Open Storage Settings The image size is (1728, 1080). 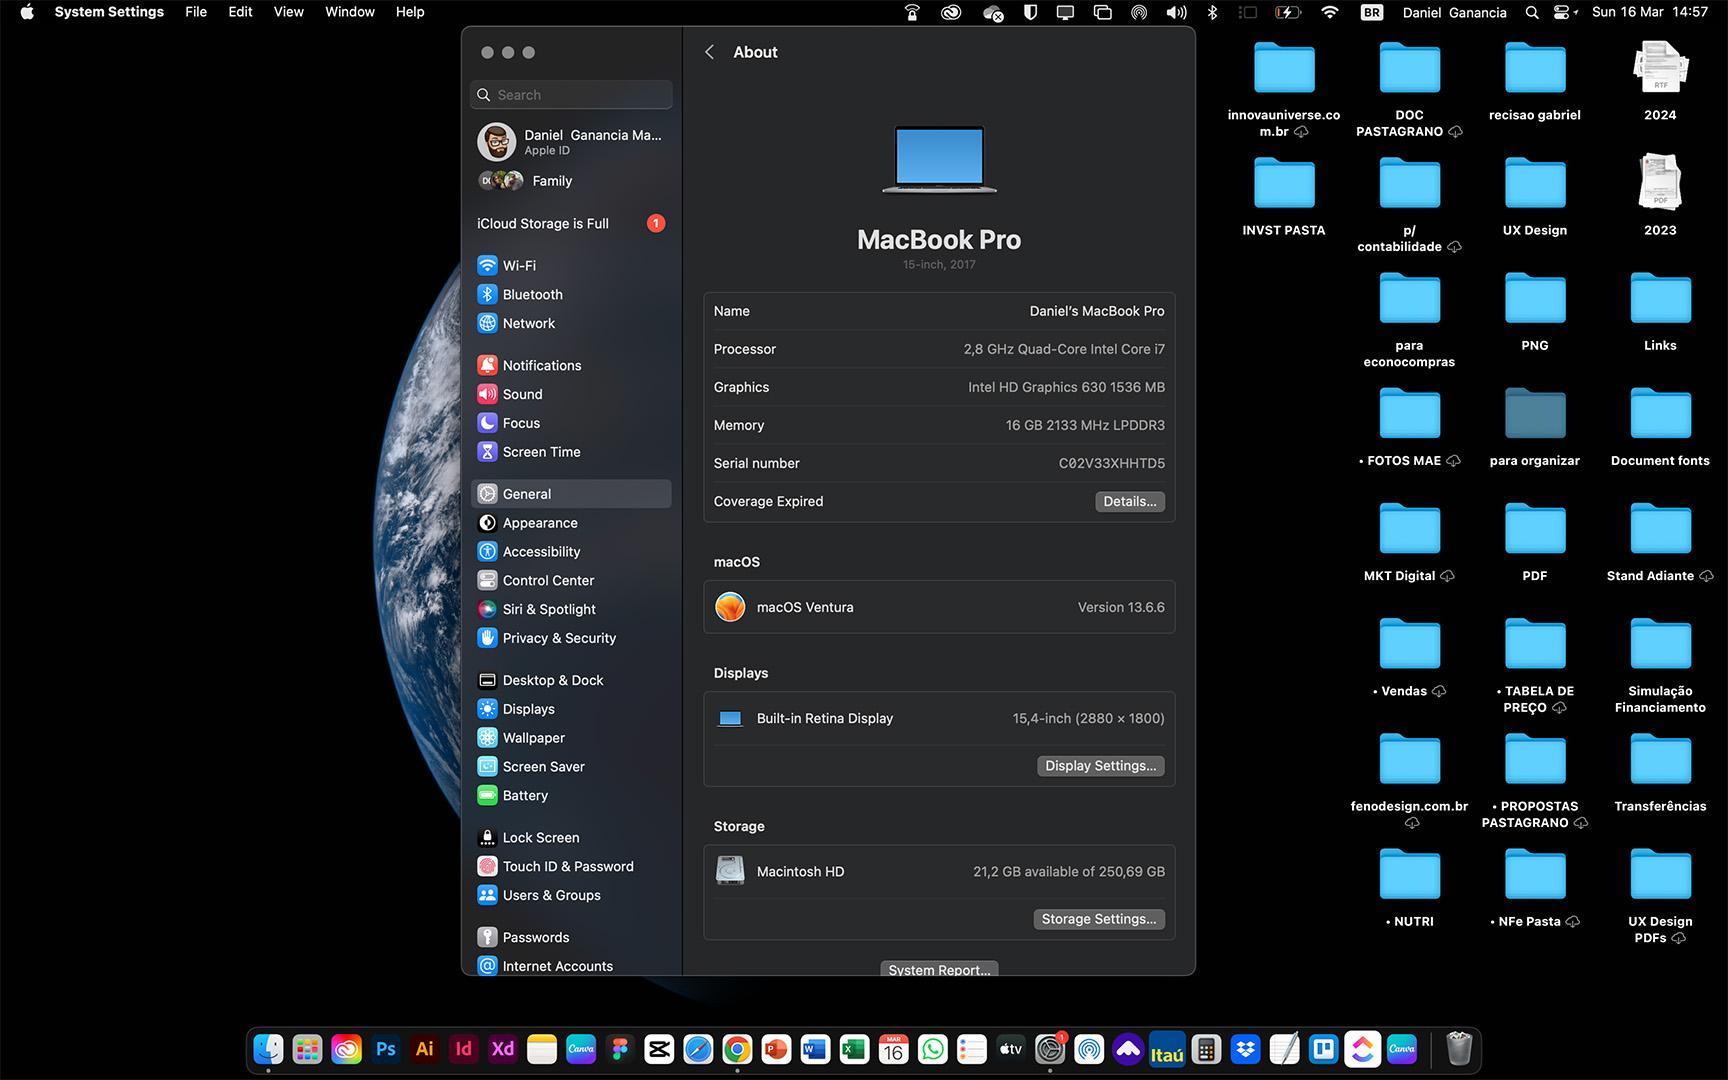[1098, 919]
